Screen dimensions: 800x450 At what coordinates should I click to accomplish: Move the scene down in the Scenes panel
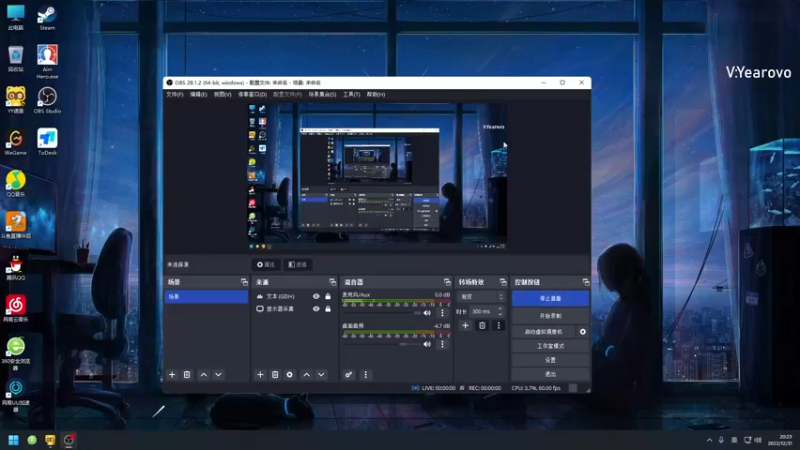point(218,374)
